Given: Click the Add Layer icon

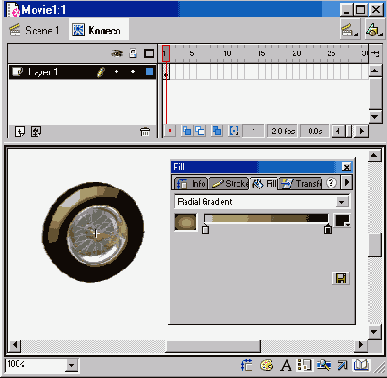Looking at the screenshot, I should point(20,132).
